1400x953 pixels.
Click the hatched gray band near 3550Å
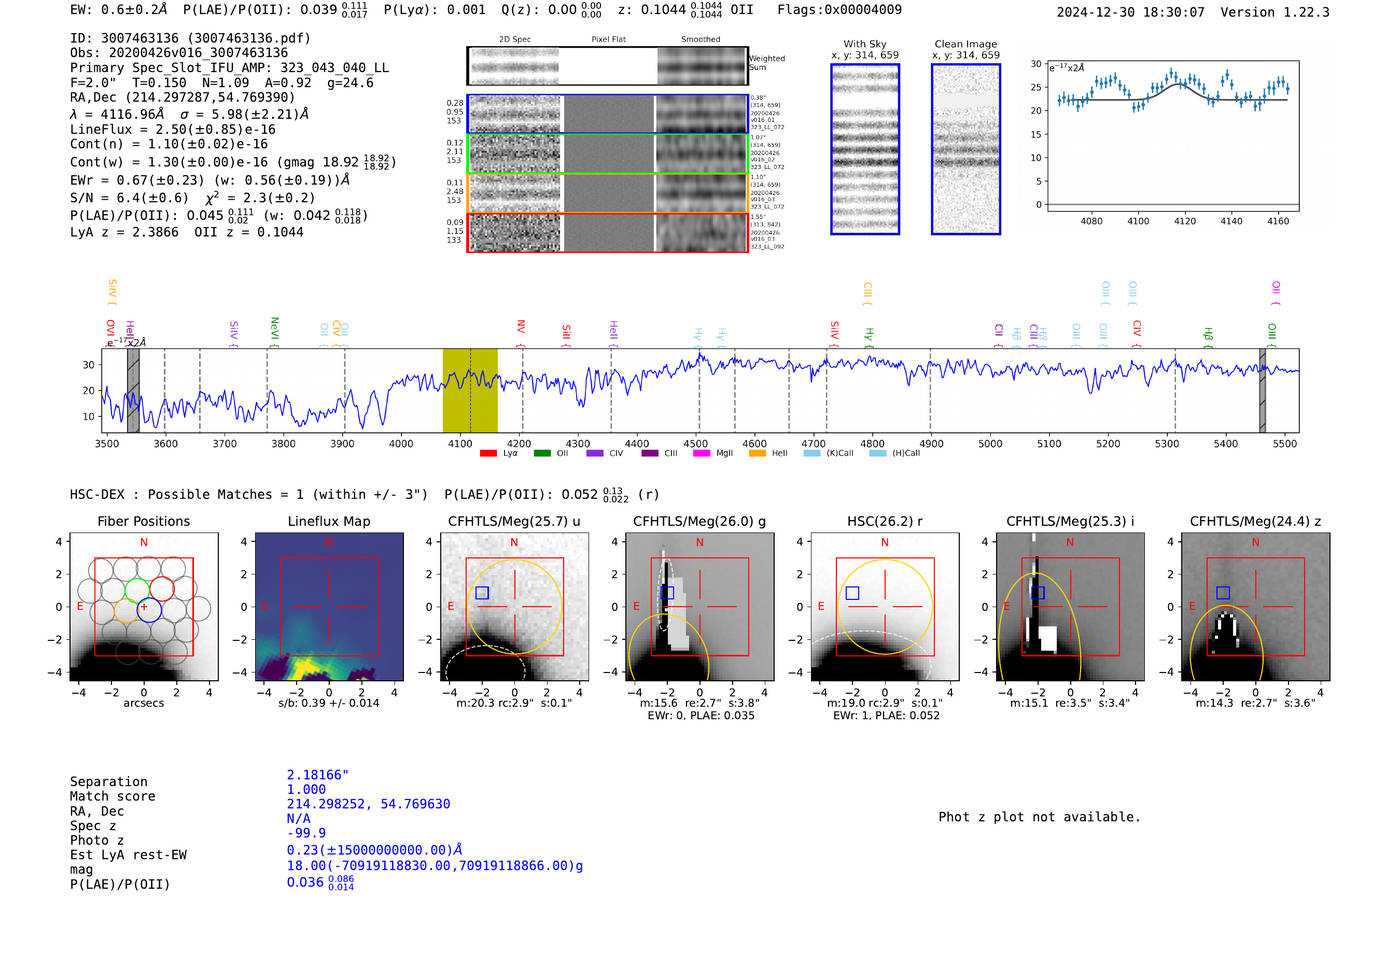tap(133, 391)
